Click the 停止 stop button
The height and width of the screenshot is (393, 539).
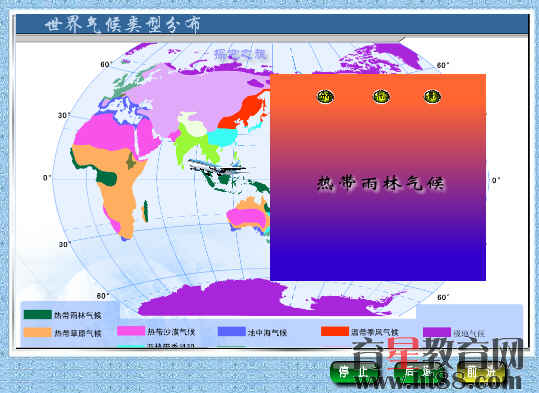coord(354,372)
